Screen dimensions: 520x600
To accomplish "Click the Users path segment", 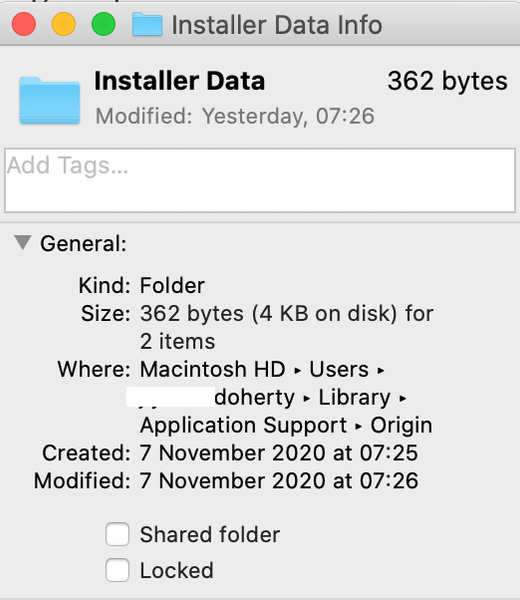I will (x=339, y=369).
